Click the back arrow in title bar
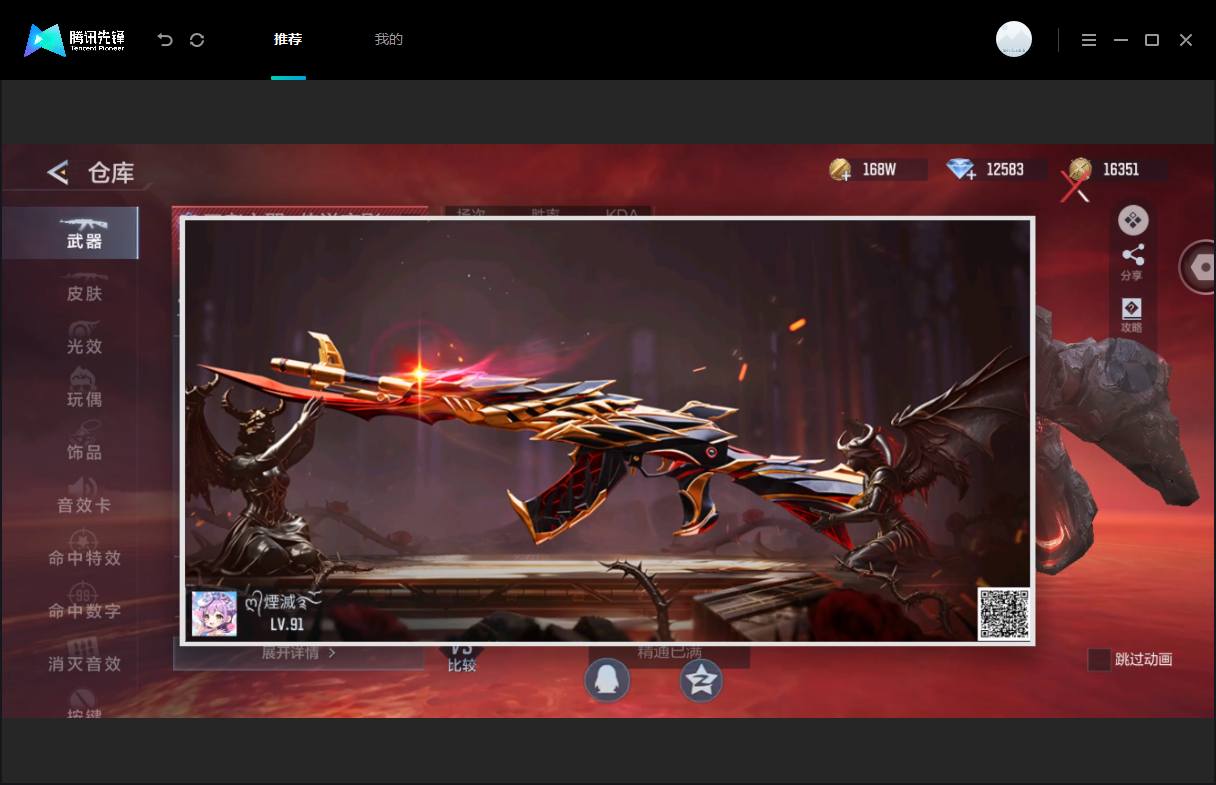This screenshot has height=785, width=1216. pyautogui.click(x=165, y=40)
